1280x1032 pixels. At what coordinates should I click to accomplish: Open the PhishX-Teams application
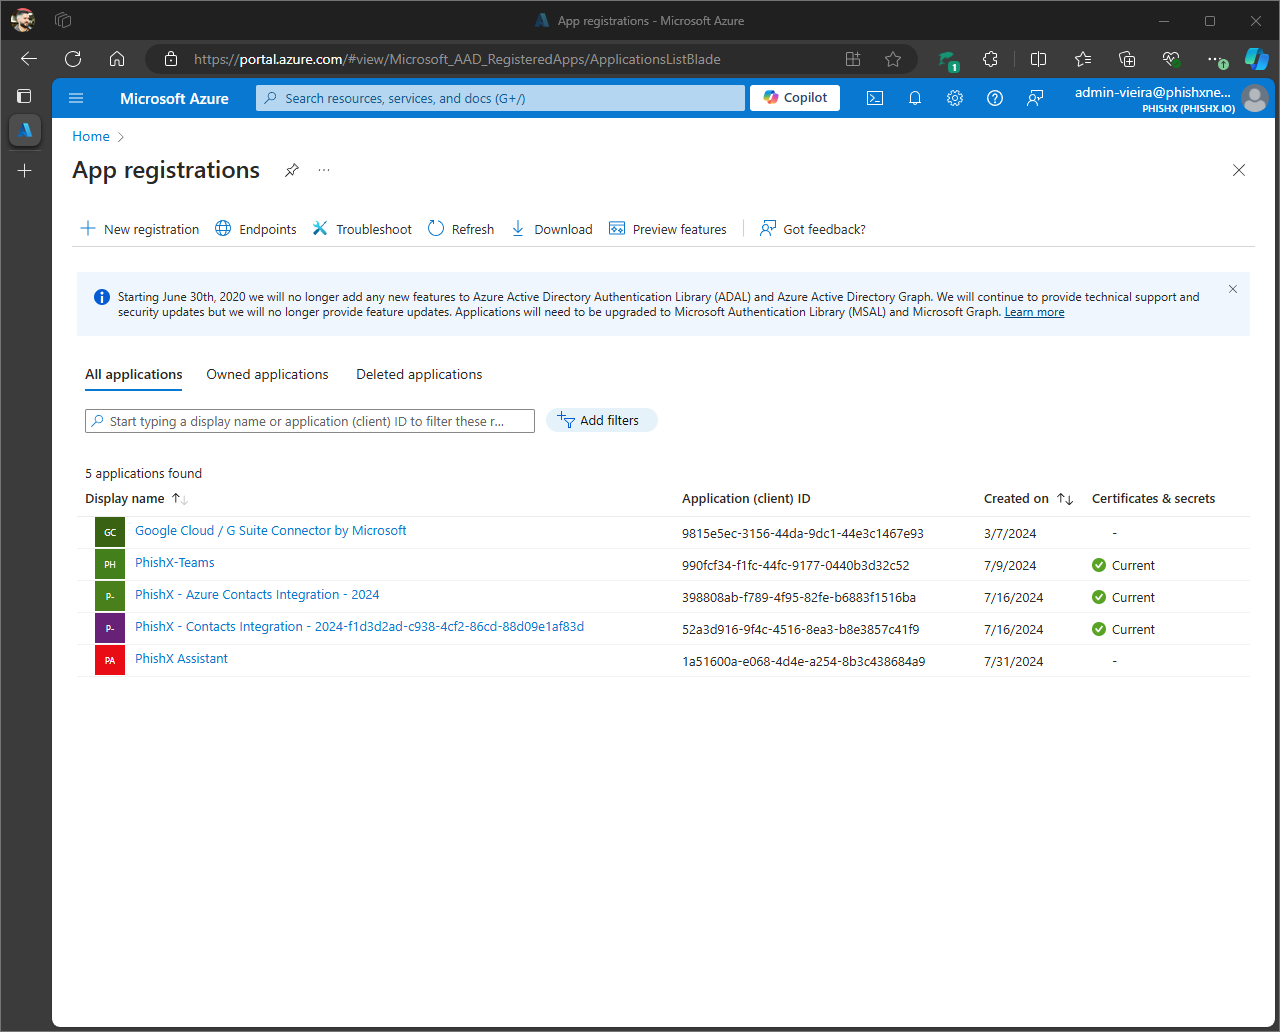click(x=175, y=562)
